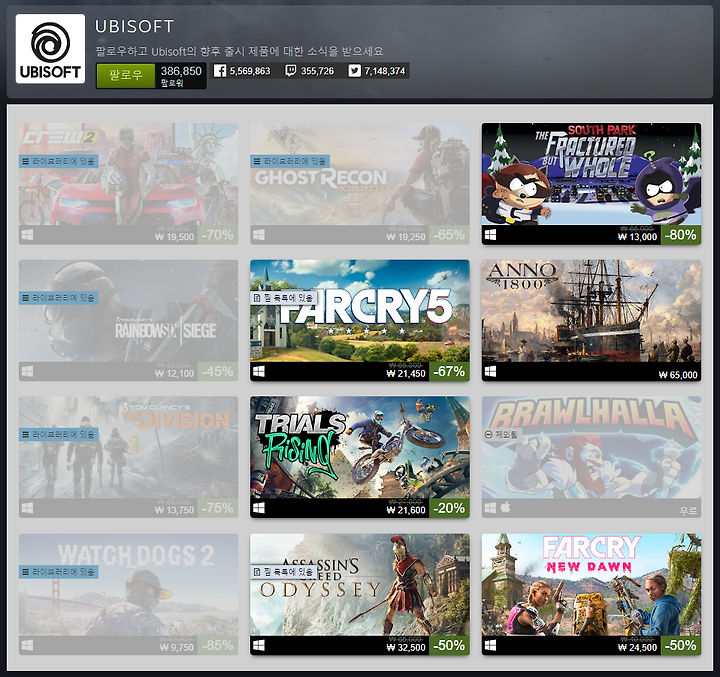The image size is (720, 677).
Task: Click the -80% South Park discount tag
Action: click(681, 235)
